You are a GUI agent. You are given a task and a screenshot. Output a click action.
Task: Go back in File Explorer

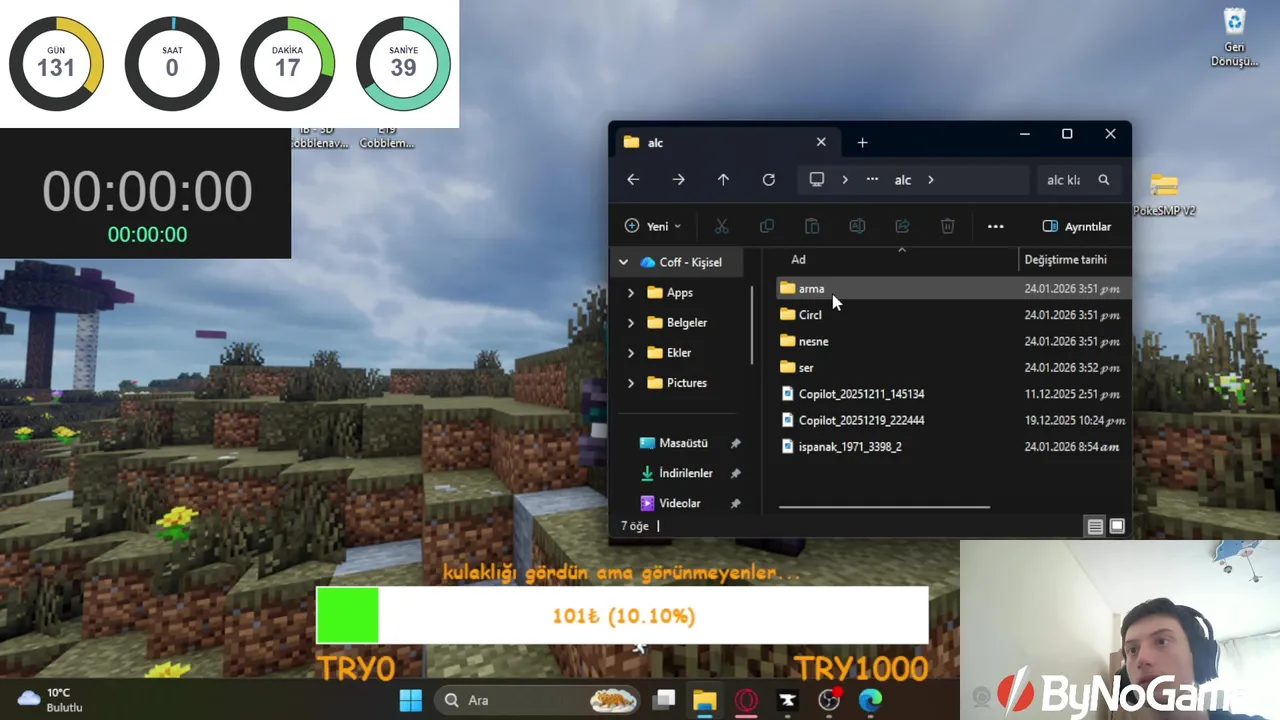point(633,180)
